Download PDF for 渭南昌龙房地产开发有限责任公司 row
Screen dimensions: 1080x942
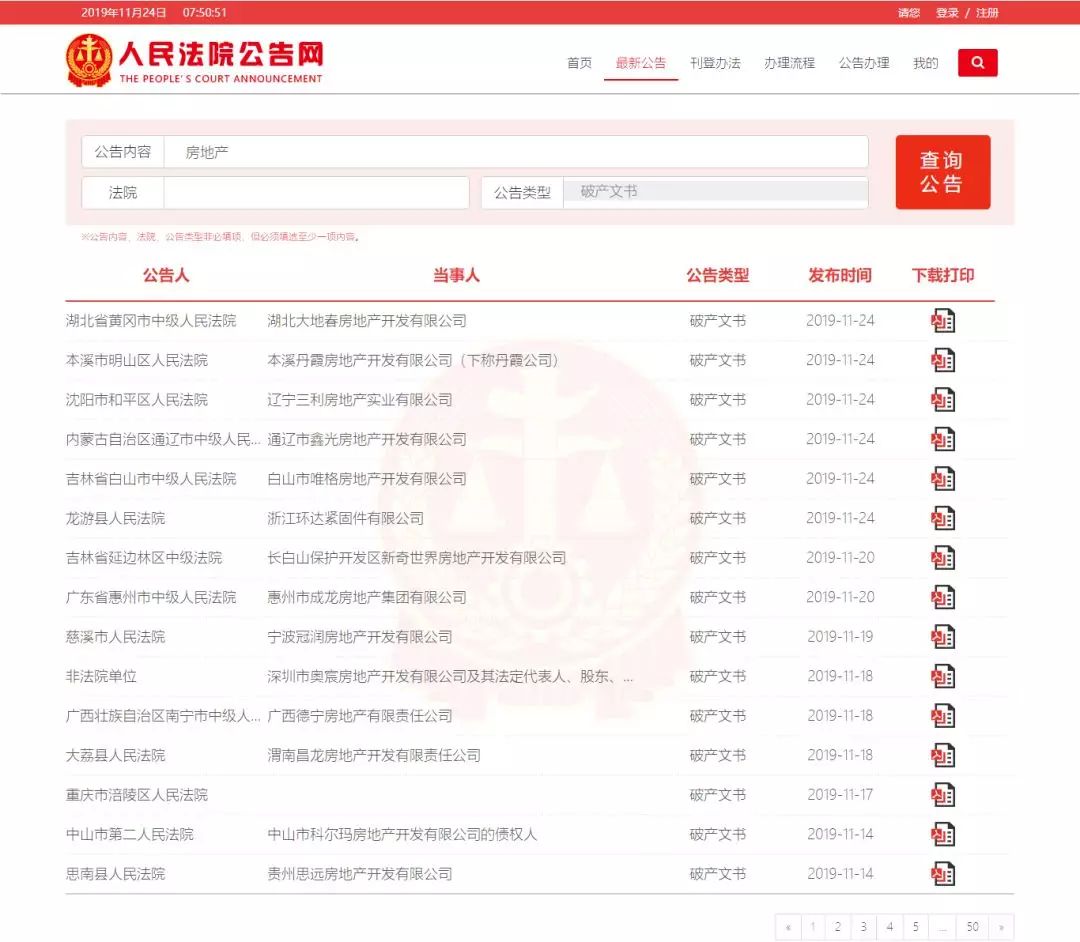coord(941,755)
